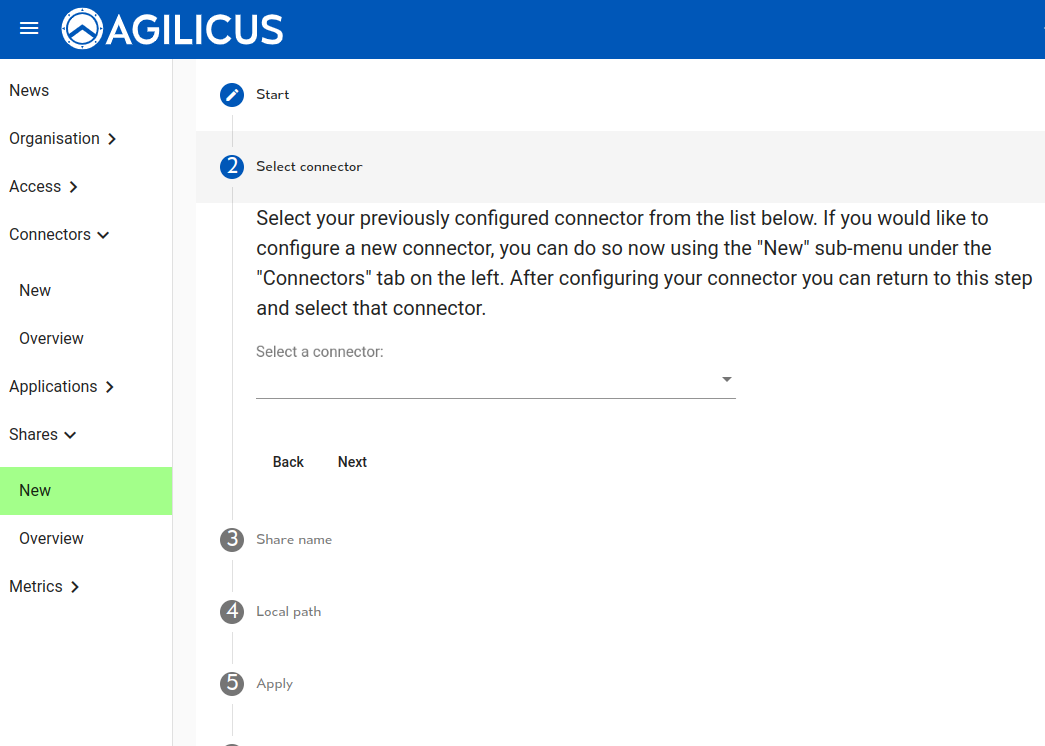Image resolution: width=1045 pixels, height=746 pixels.
Task: Open Overview under Shares
Action: [51, 539]
